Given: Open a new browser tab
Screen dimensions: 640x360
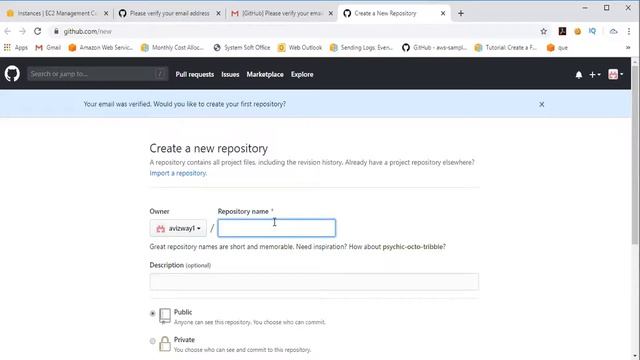Looking at the screenshot, I should pyautogui.click(x=461, y=13).
